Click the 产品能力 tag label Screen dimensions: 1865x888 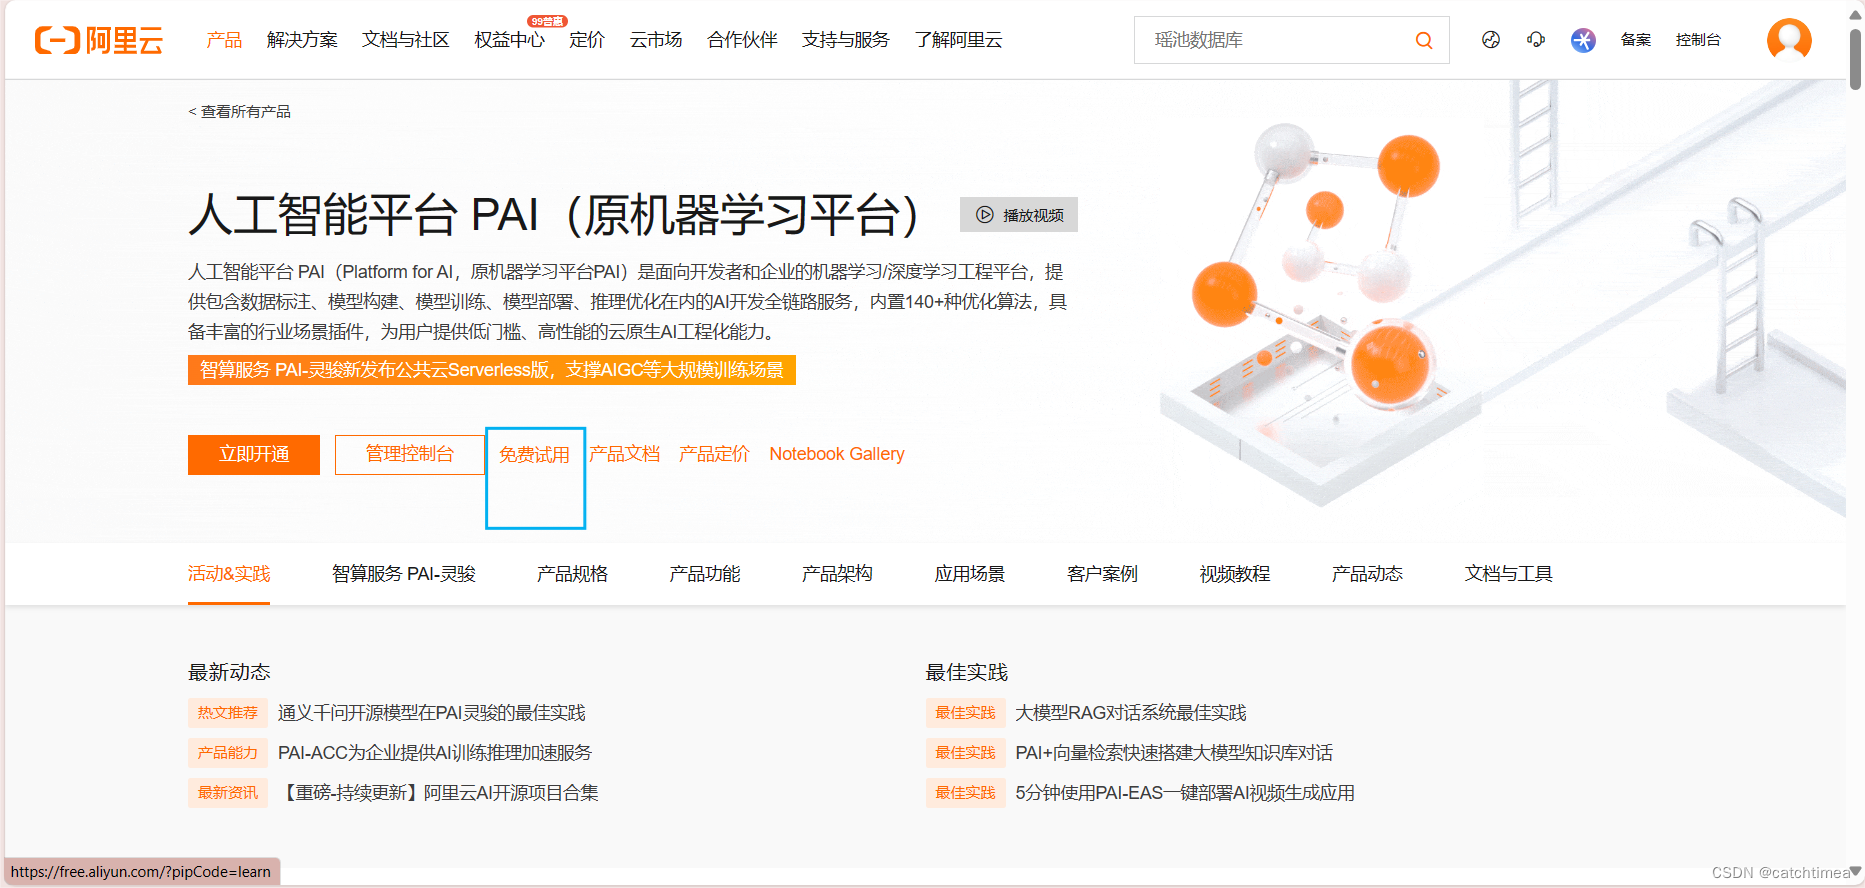pyautogui.click(x=228, y=753)
